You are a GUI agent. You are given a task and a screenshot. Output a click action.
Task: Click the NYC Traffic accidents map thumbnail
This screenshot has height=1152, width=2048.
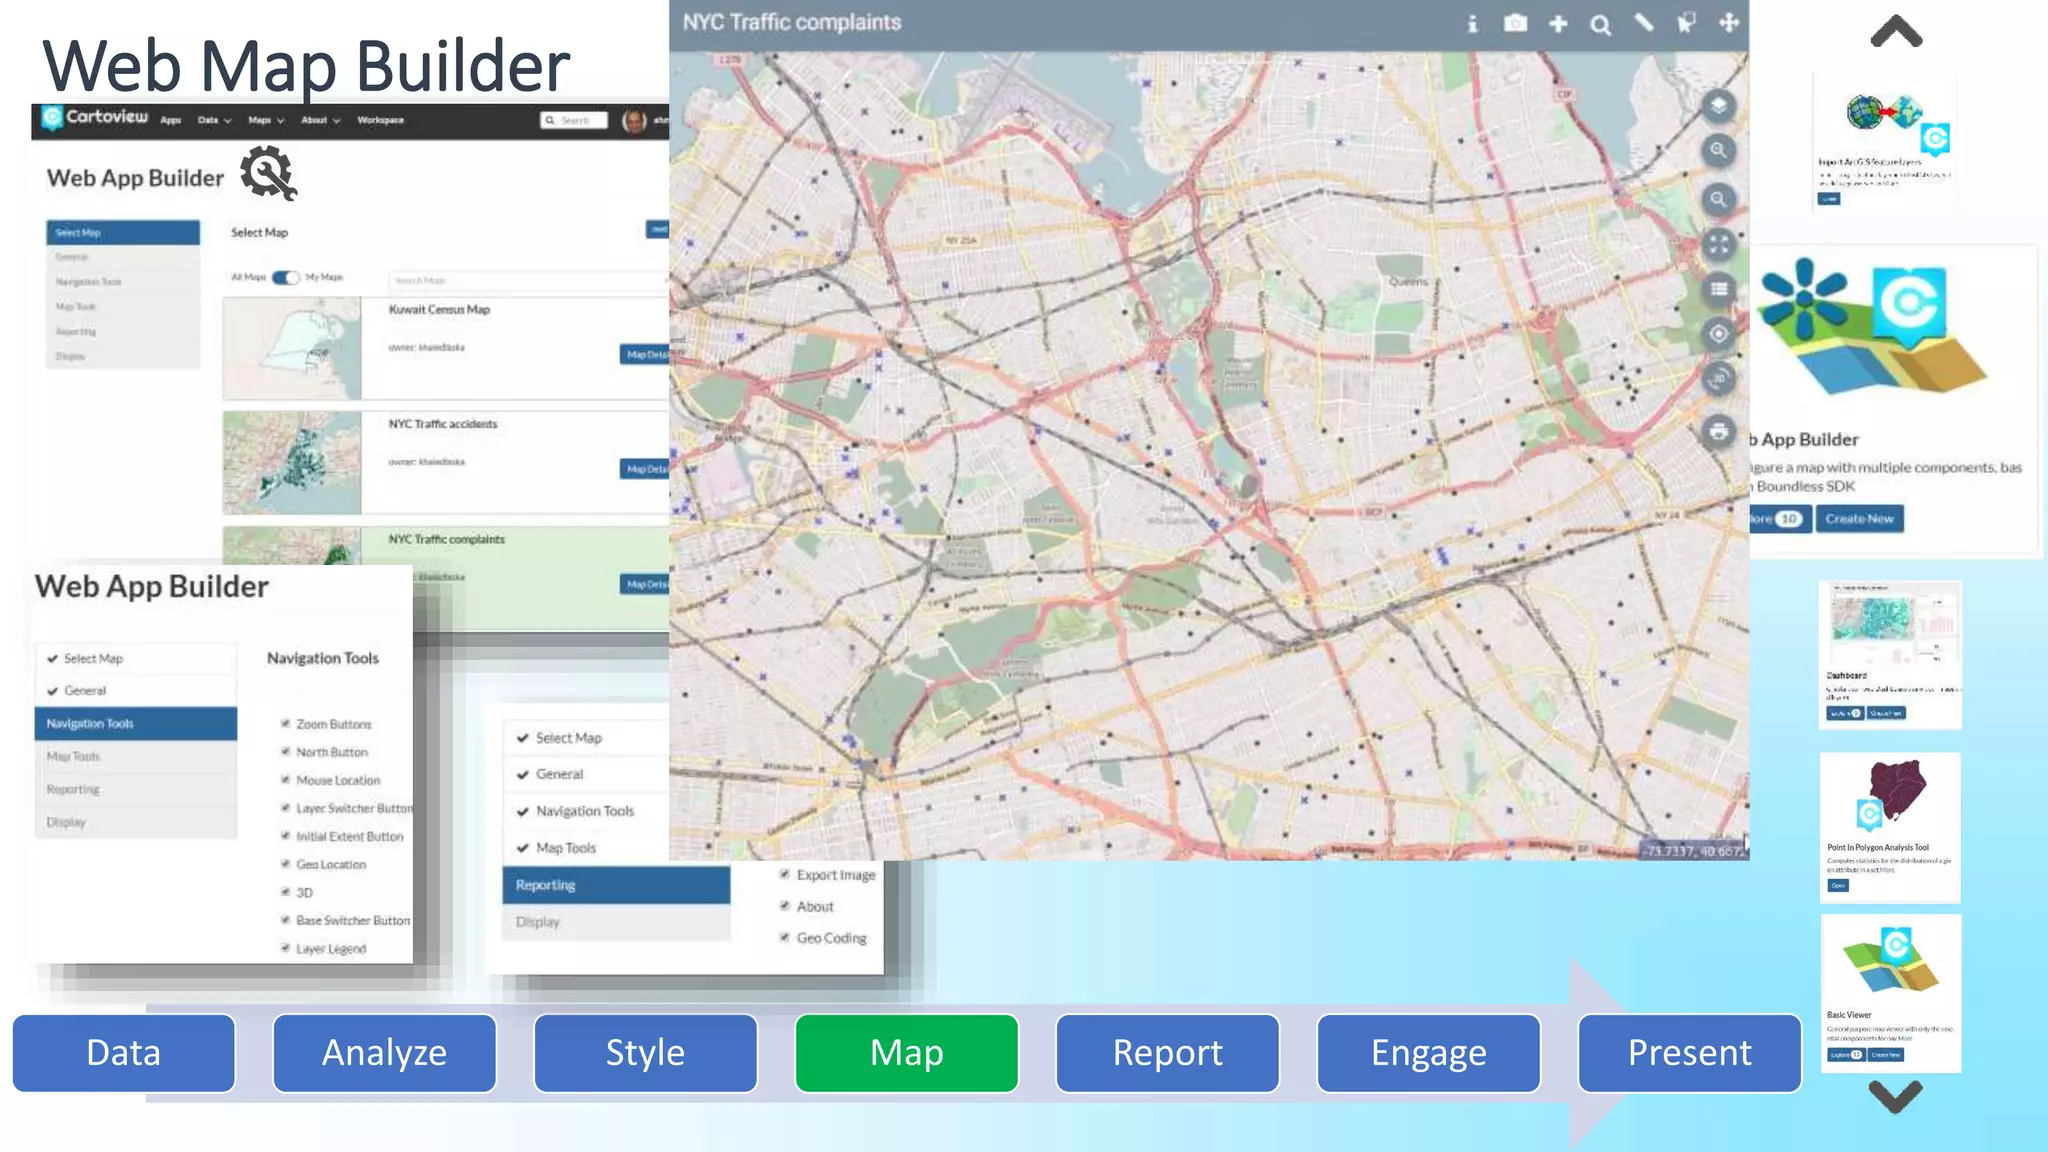coord(292,463)
